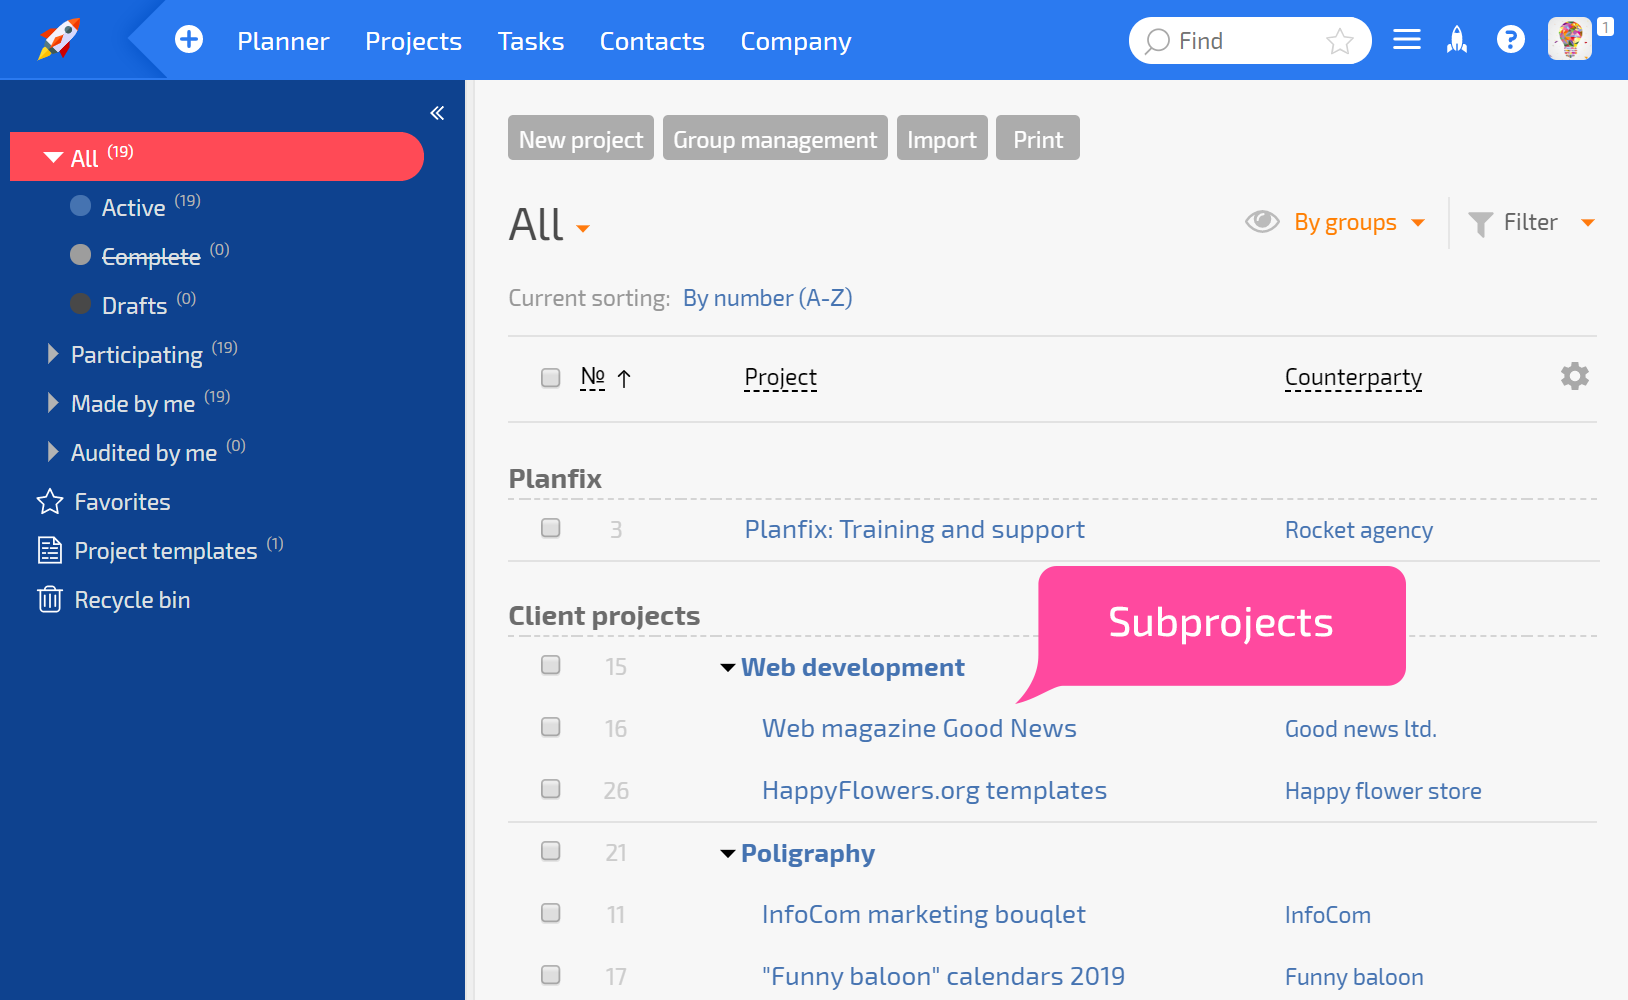Click the Filter funnel icon
This screenshot has height=1000, width=1628.
point(1480,224)
